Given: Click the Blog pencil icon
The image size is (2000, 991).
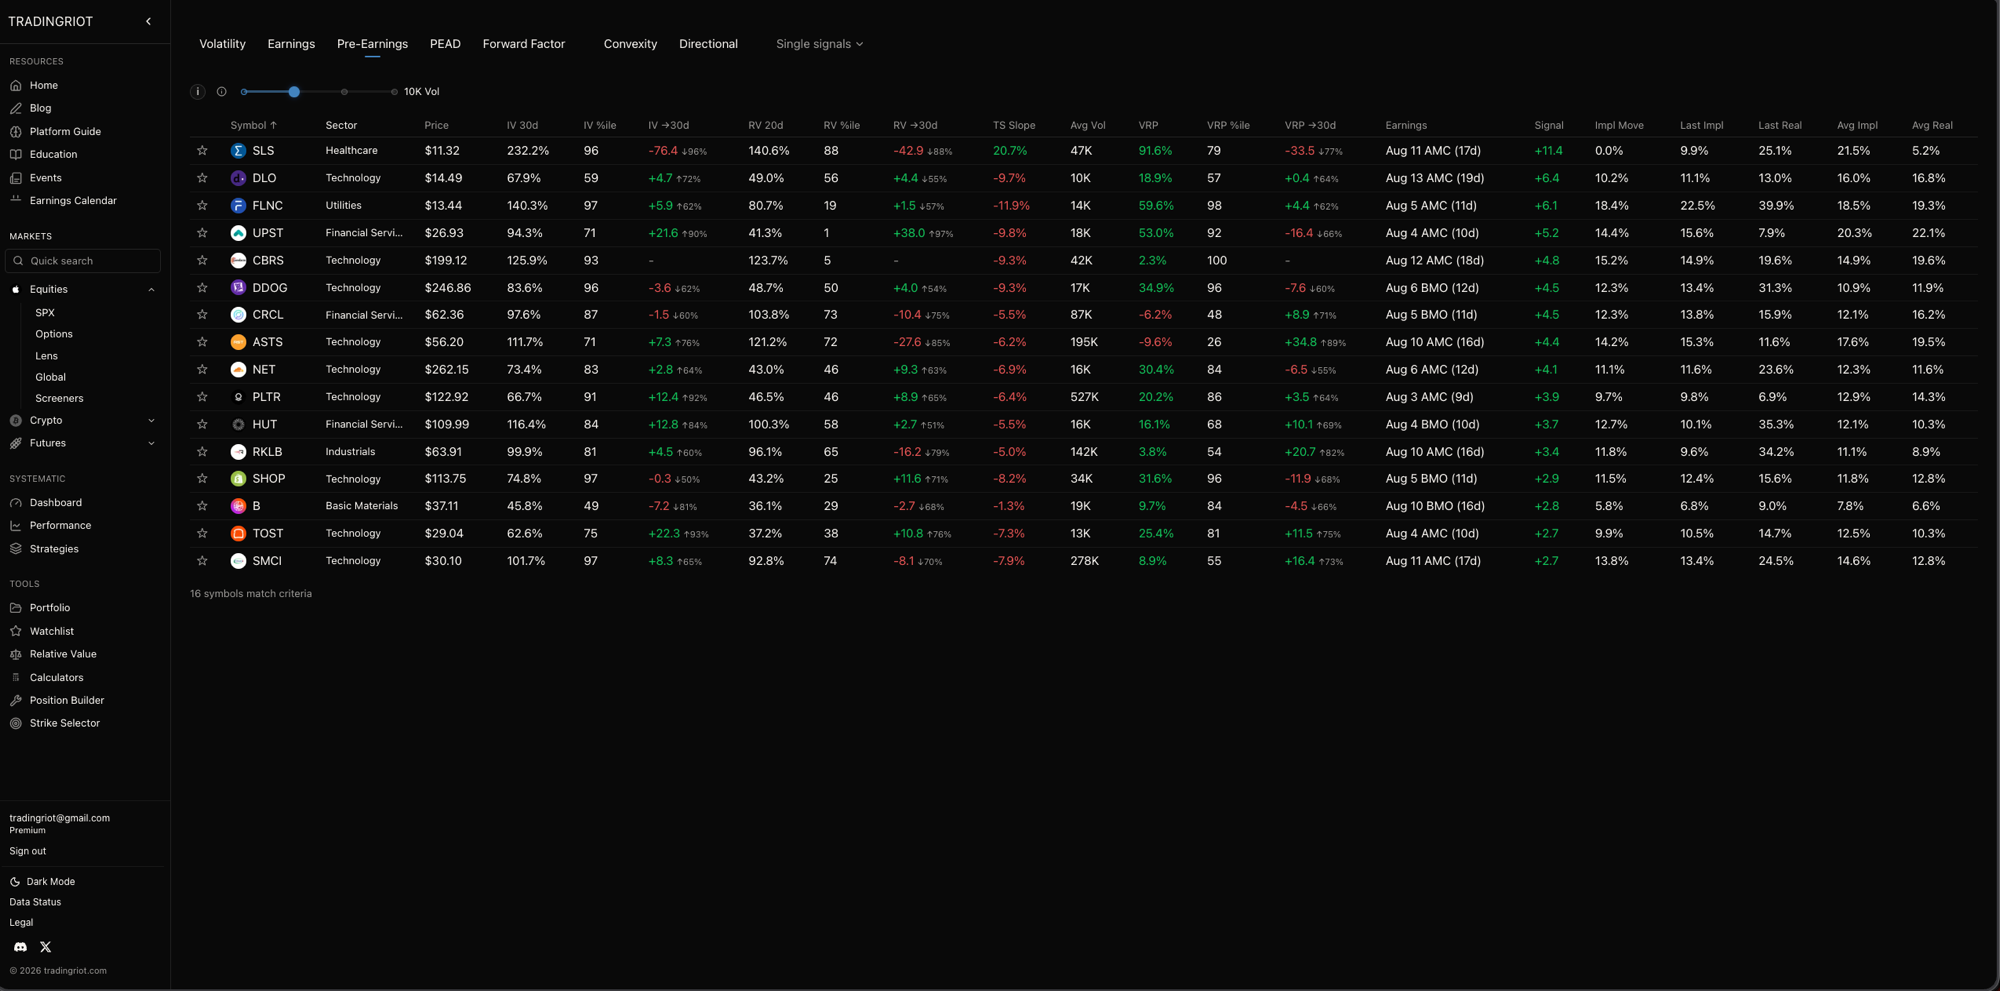Looking at the screenshot, I should pos(16,108).
